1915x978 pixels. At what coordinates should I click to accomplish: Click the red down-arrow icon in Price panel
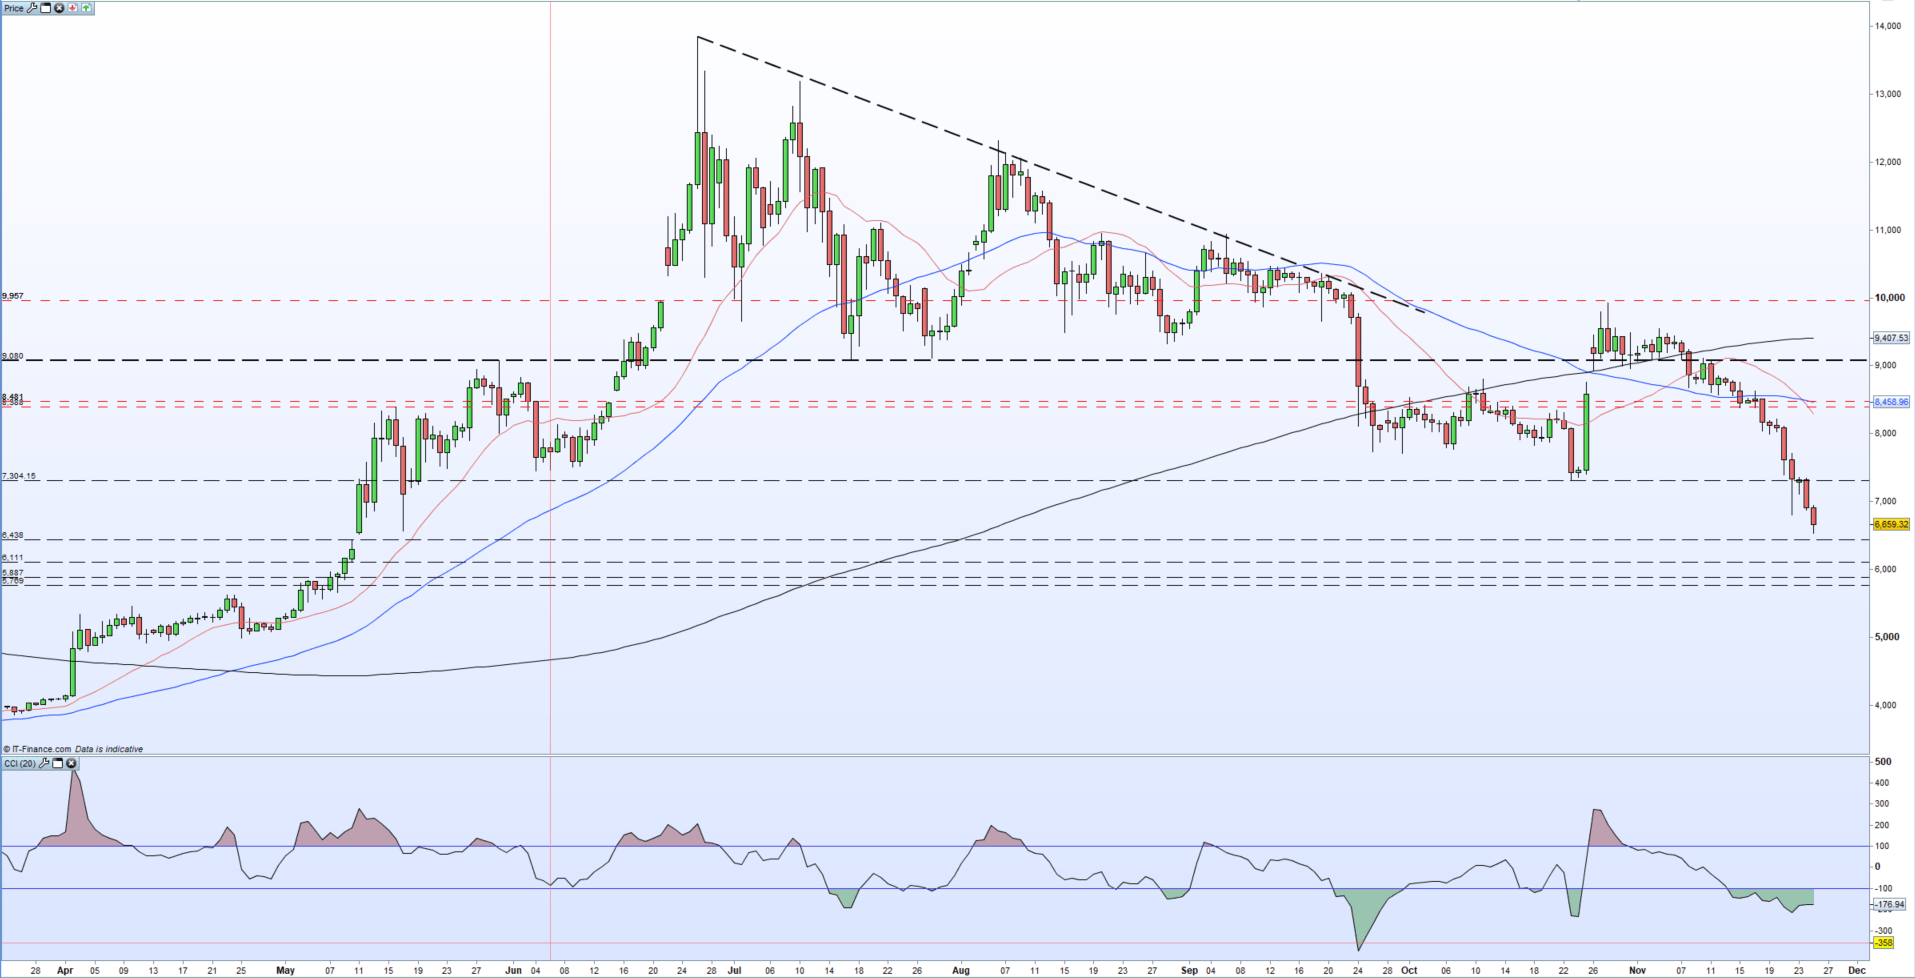pos(73,8)
